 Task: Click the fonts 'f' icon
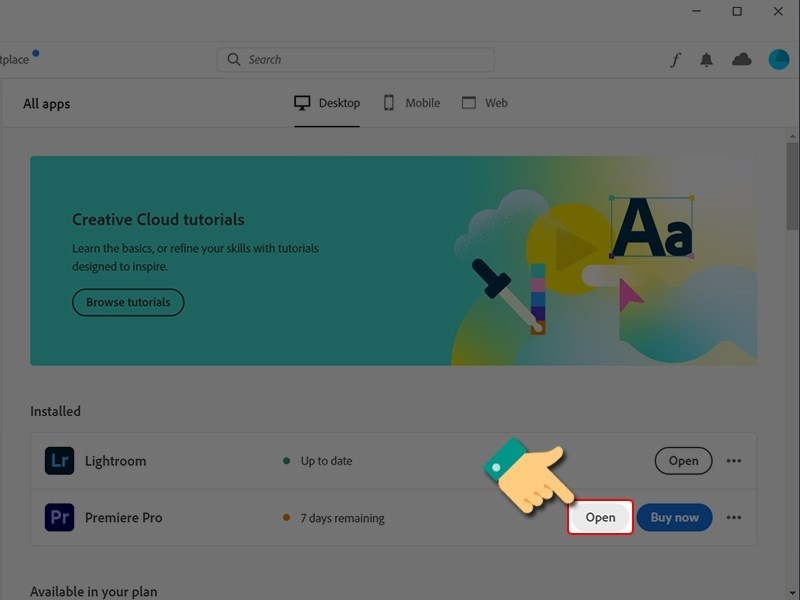[675, 60]
